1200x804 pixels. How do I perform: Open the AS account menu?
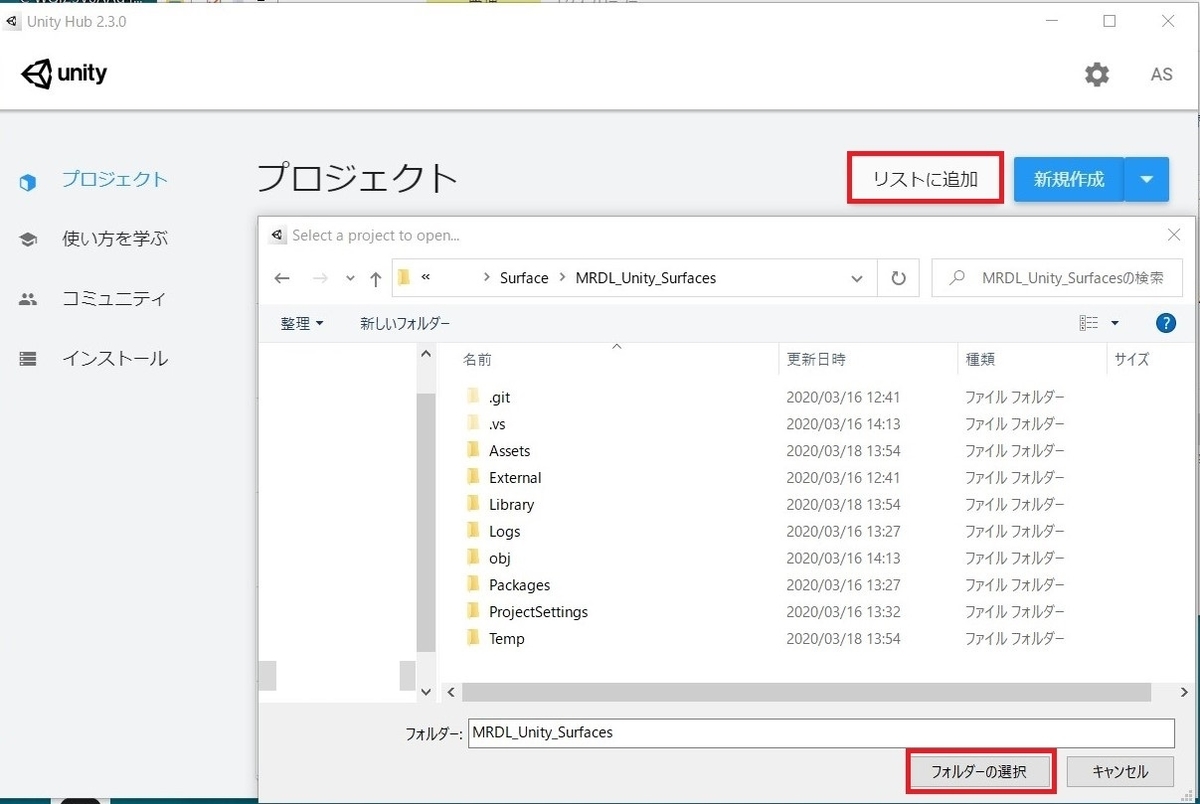coord(1161,74)
